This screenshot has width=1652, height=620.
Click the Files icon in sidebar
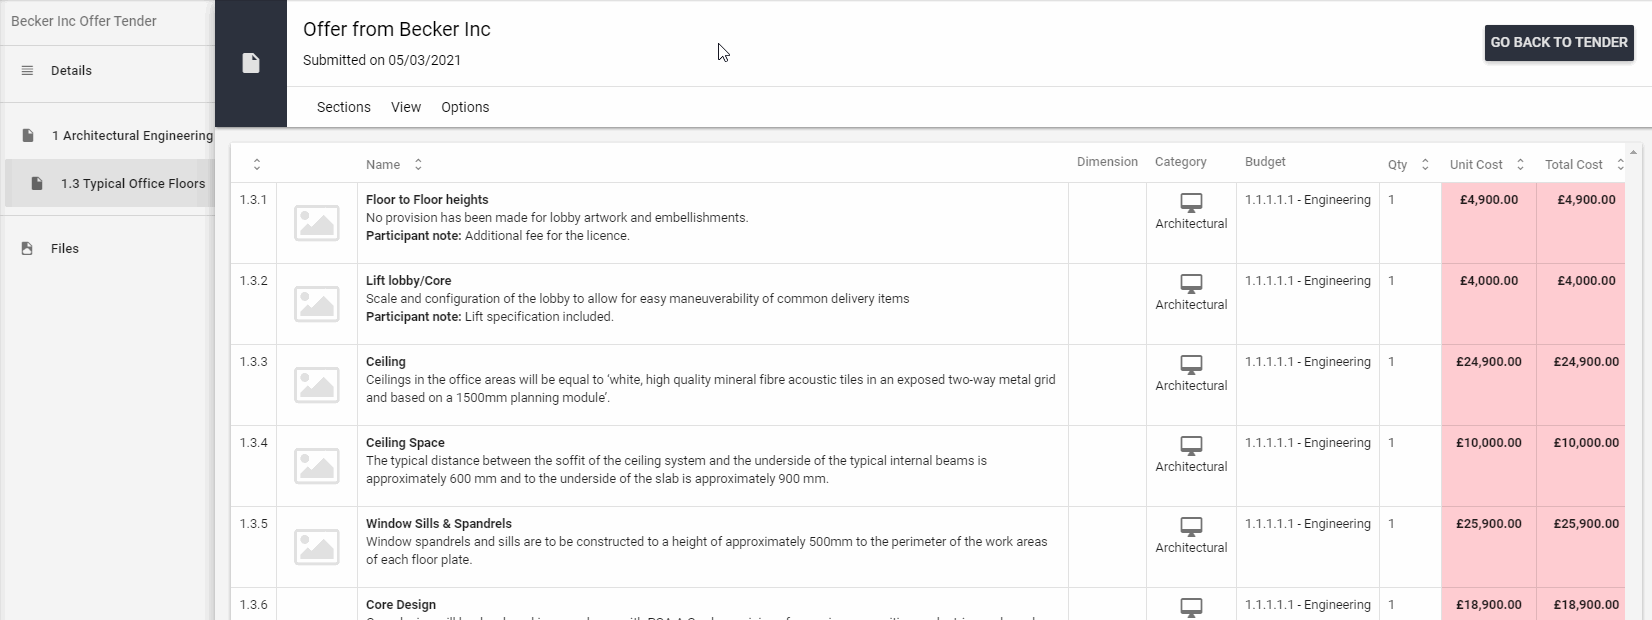(28, 249)
